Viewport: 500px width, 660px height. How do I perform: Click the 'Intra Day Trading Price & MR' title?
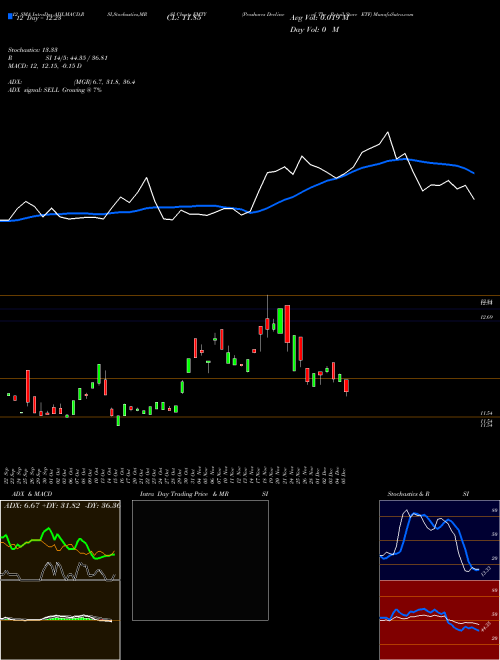click(184, 494)
